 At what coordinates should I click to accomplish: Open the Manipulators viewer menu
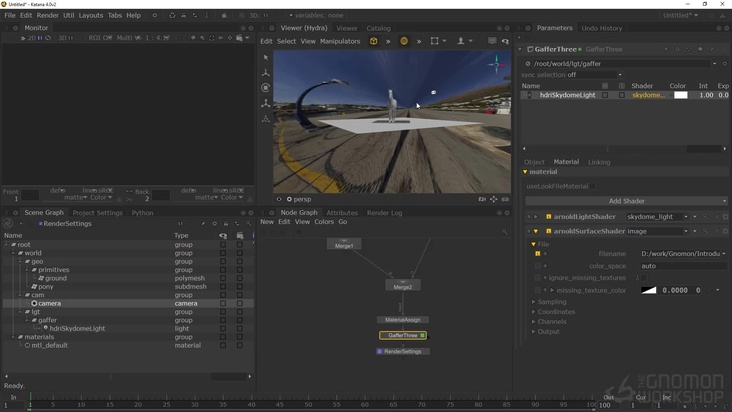coord(340,41)
